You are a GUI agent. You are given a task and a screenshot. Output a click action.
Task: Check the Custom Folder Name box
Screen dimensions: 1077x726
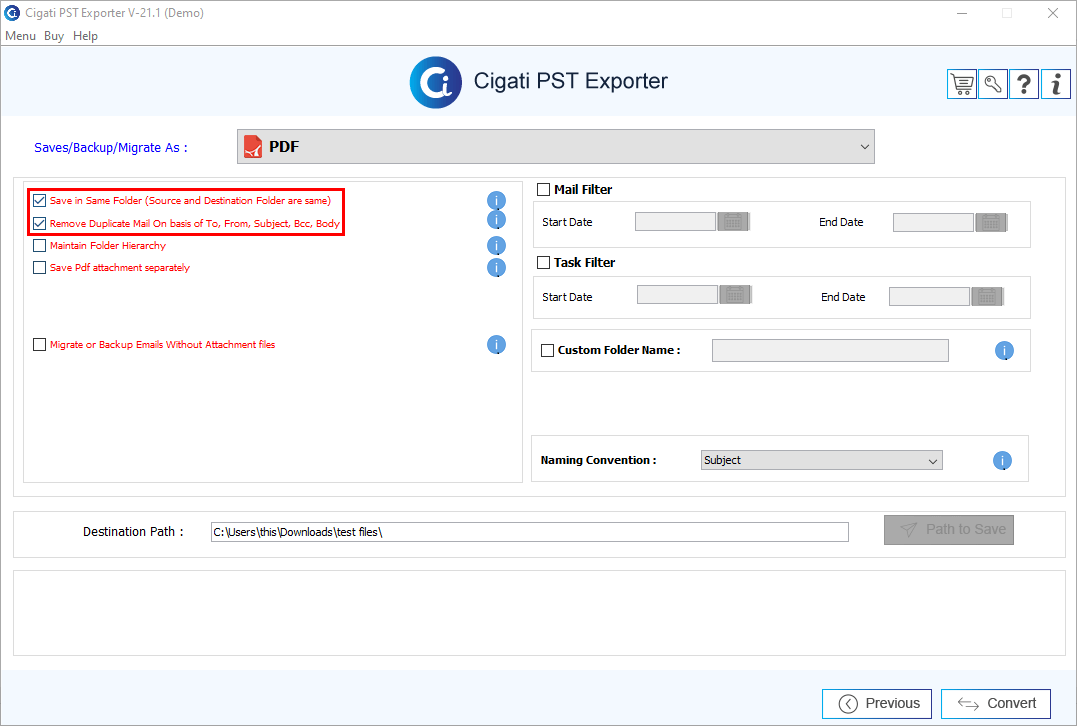pyautogui.click(x=547, y=350)
